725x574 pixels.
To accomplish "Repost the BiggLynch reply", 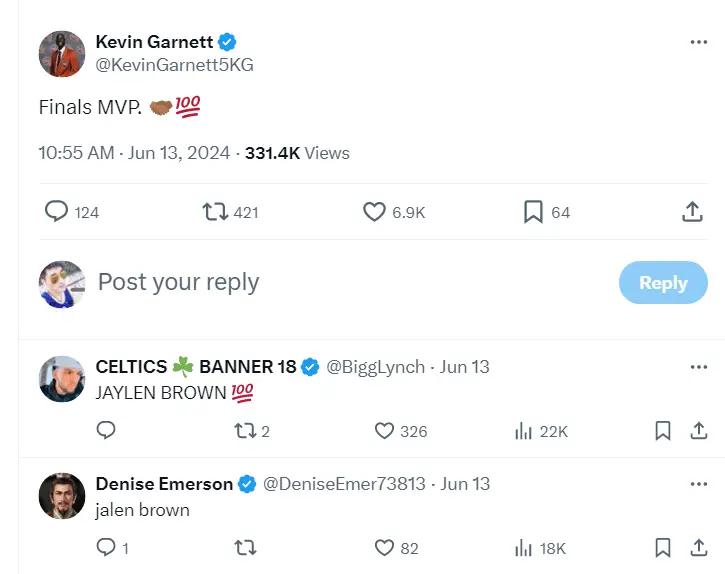I will tap(244, 431).
